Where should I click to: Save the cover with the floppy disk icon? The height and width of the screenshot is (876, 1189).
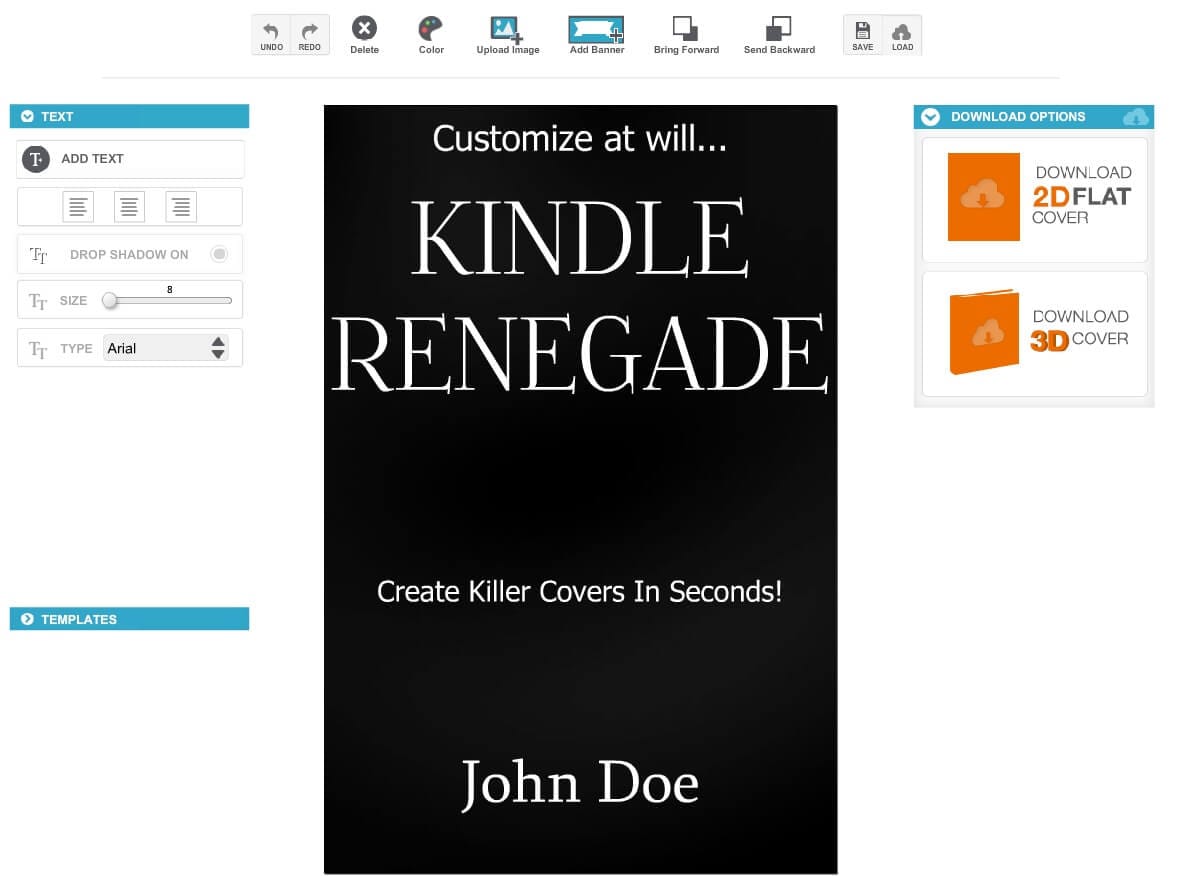click(863, 35)
